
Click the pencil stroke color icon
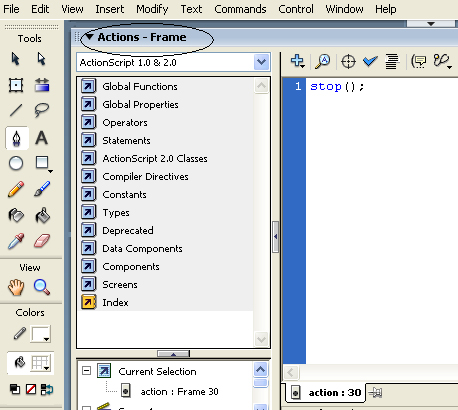click(x=20, y=334)
